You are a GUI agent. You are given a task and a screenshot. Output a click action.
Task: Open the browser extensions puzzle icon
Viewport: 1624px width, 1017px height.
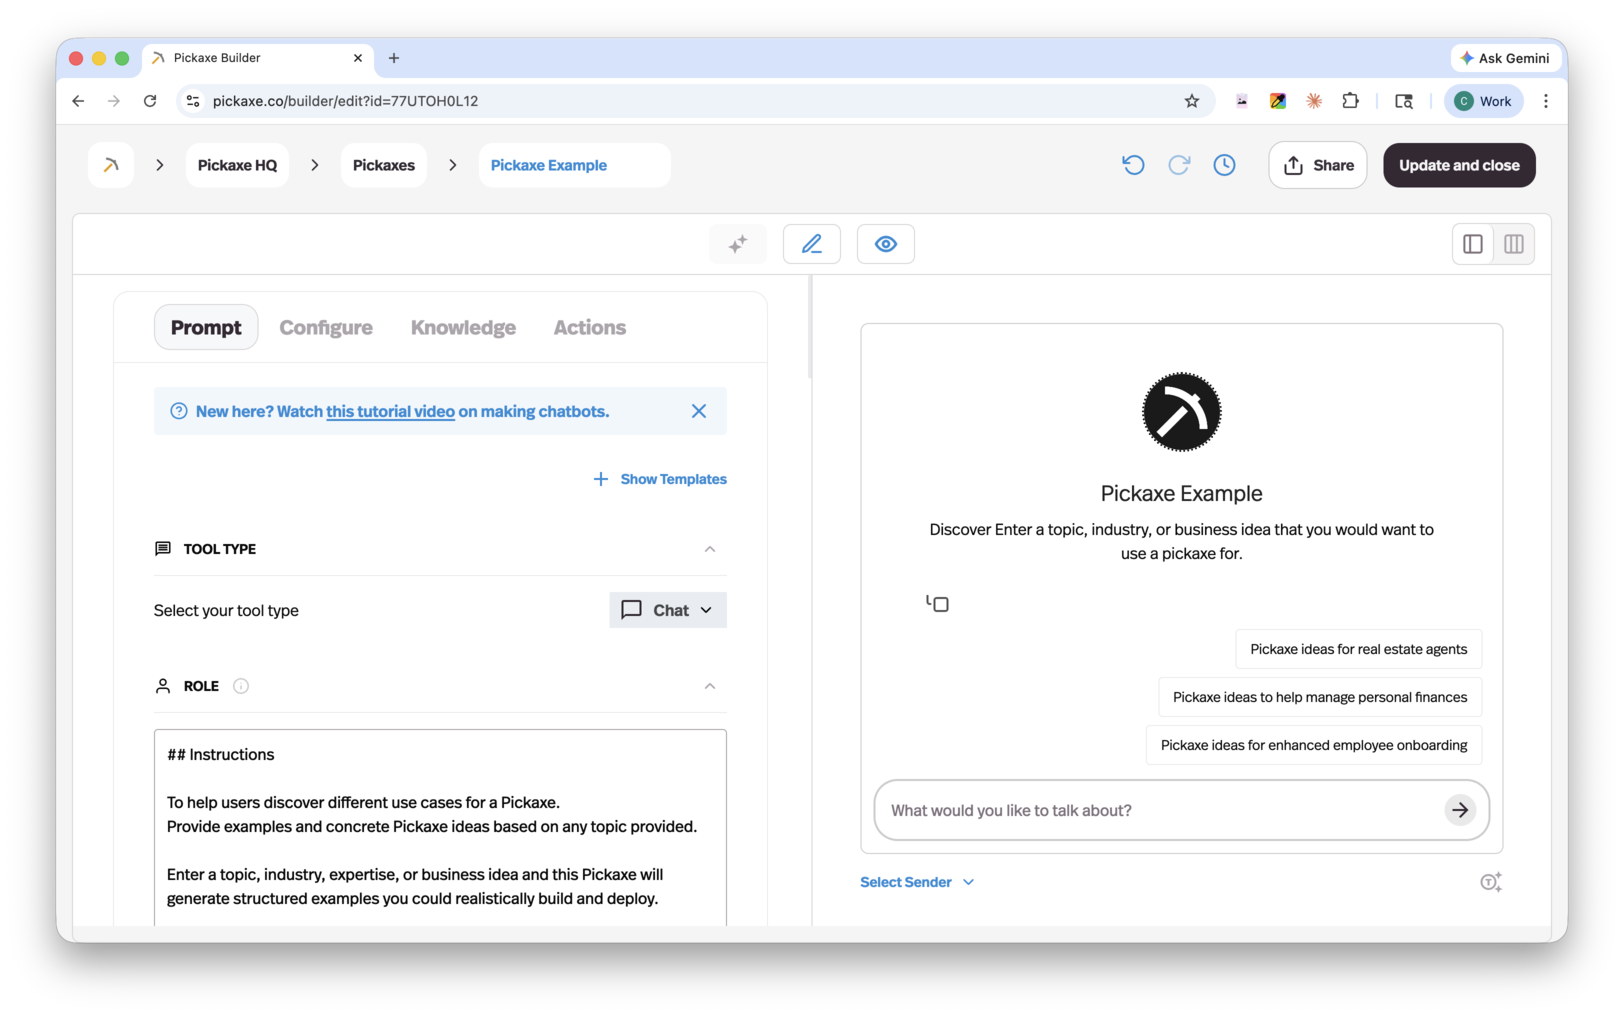[x=1350, y=101]
